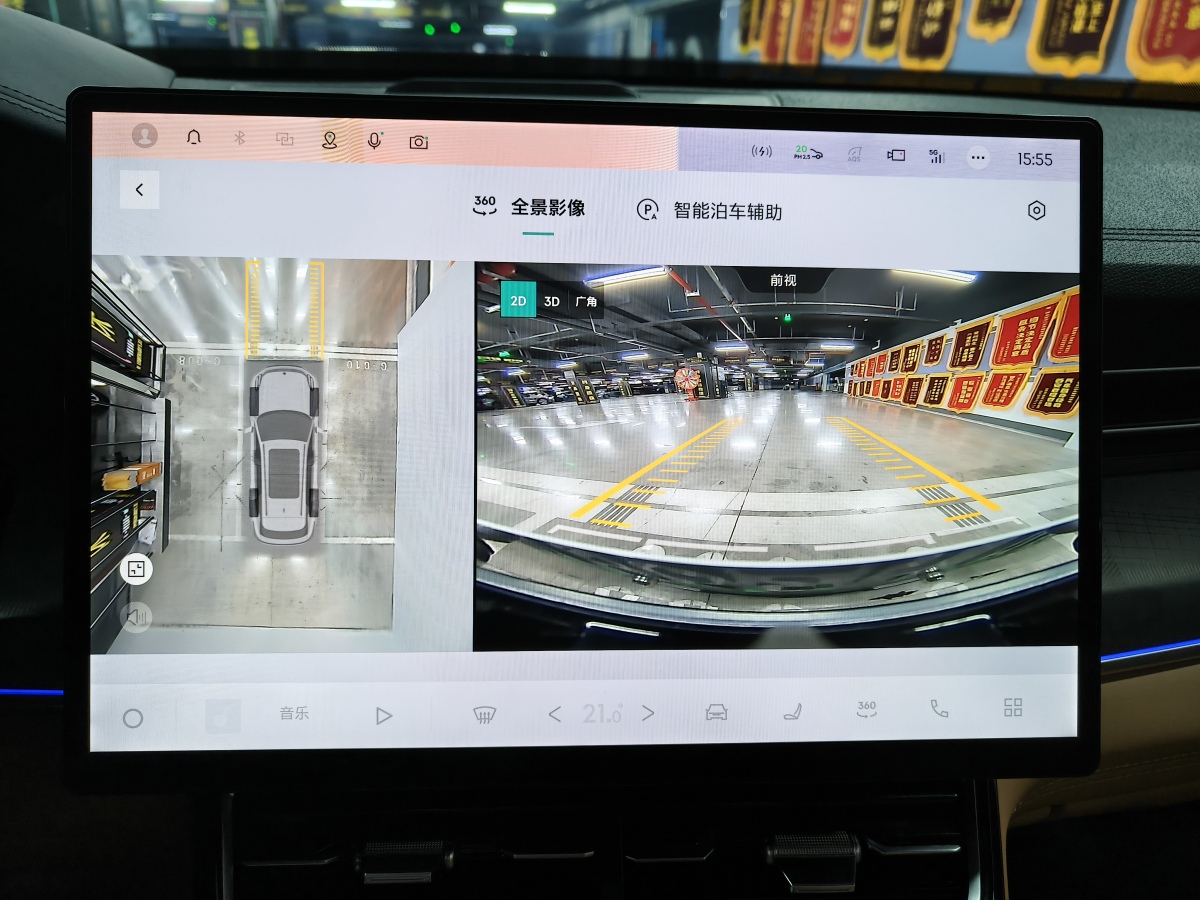Switch to 全景影像 tab
The height and width of the screenshot is (900, 1200).
tap(529, 207)
